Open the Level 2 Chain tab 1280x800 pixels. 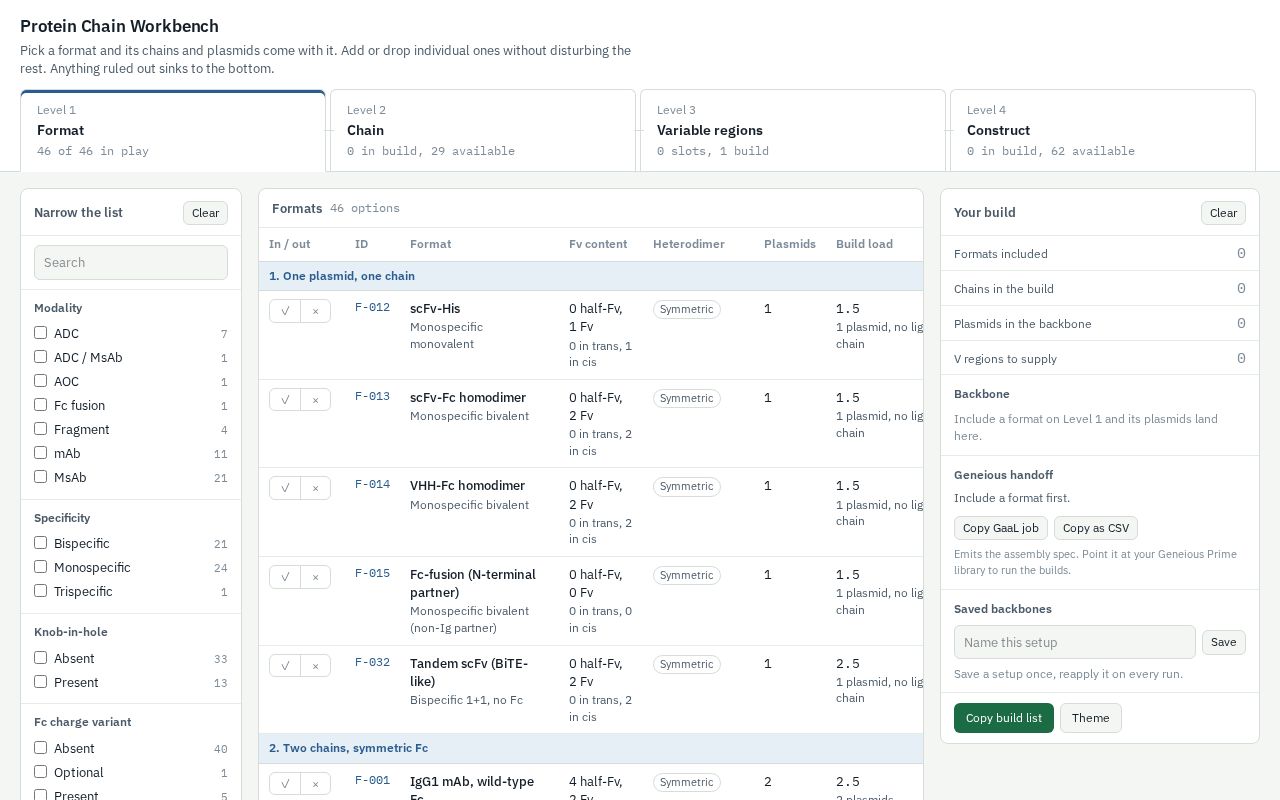pos(483,131)
